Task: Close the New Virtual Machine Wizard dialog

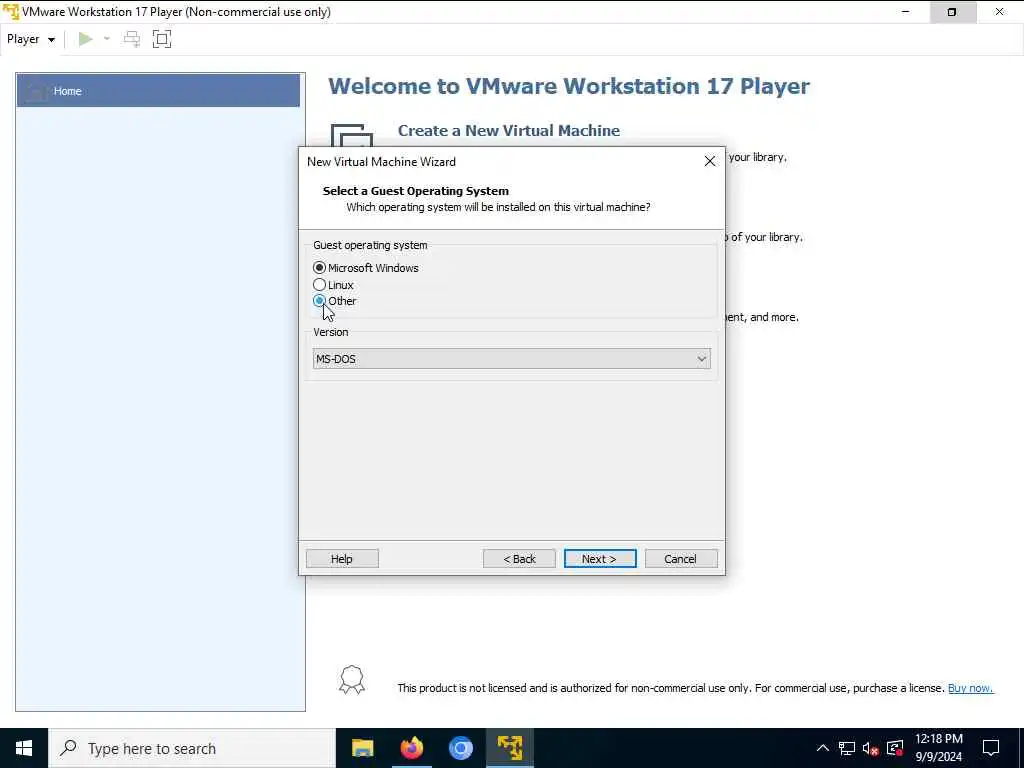Action: [710, 161]
